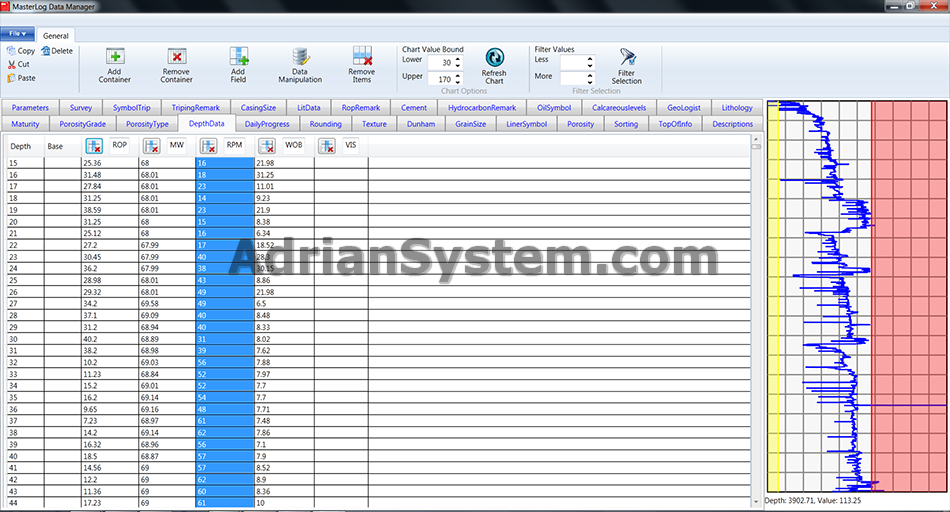This screenshot has width=950, height=512.
Task: Open the HydrocarbonRemark tab
Action: point(482,108)
